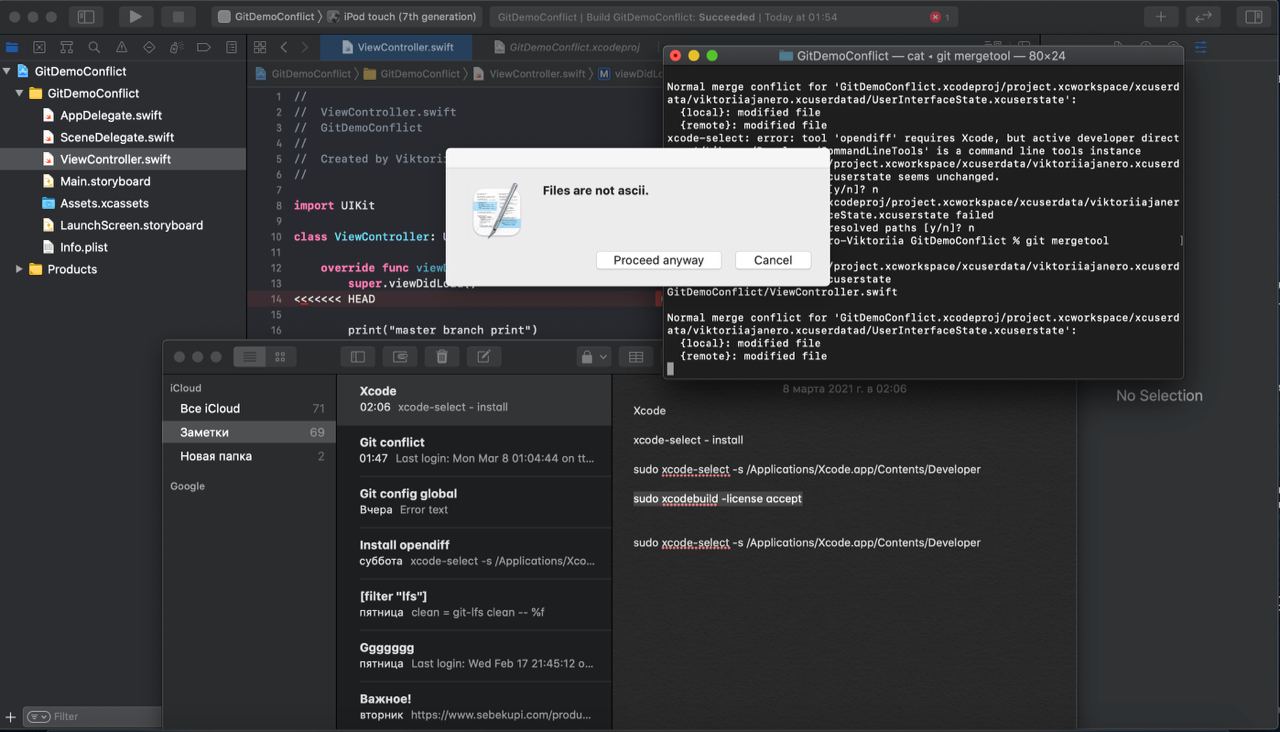Open the Test navigator diamond icon
The height and width of the screenshot is (732, 1280).
pyautogui.click(x=149, y=47)
